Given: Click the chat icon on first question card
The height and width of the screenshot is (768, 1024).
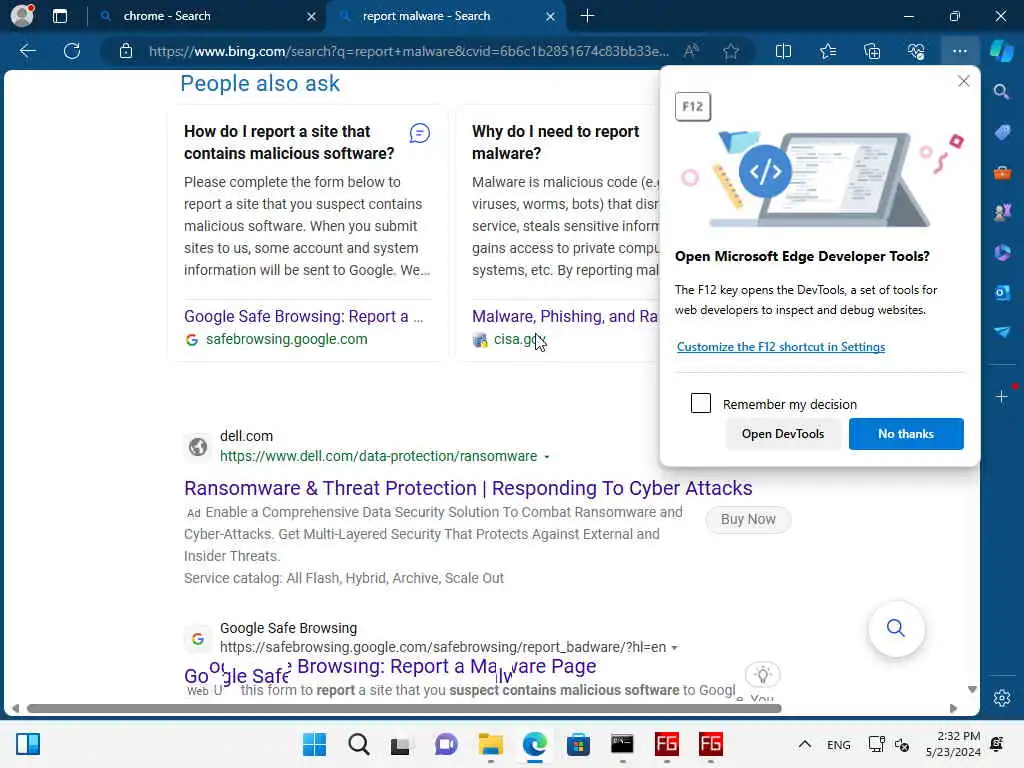Looking at the screenshot, I should pos(420,133).
